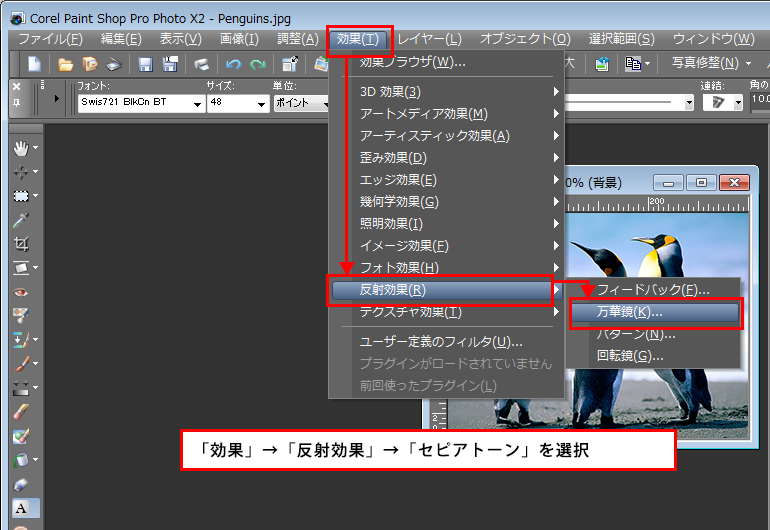Select the Red Eye tool

21,292
